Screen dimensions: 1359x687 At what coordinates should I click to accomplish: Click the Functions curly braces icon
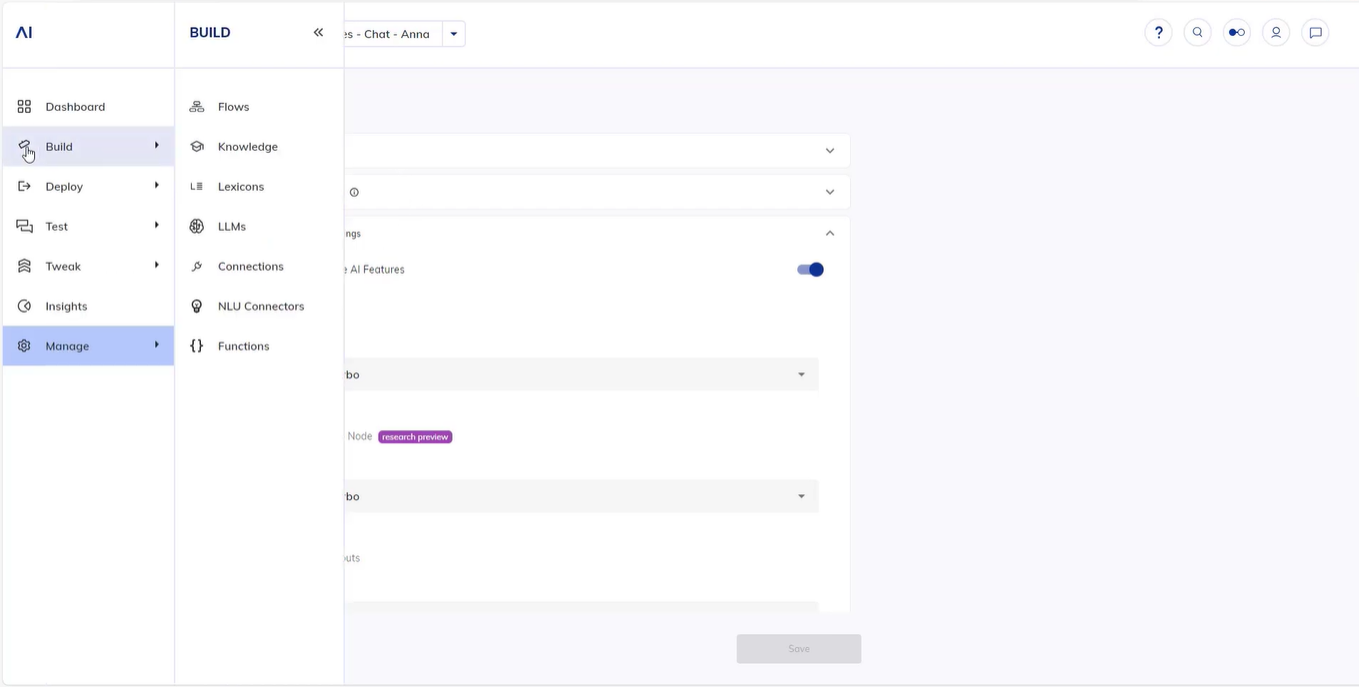coord(197,346)
